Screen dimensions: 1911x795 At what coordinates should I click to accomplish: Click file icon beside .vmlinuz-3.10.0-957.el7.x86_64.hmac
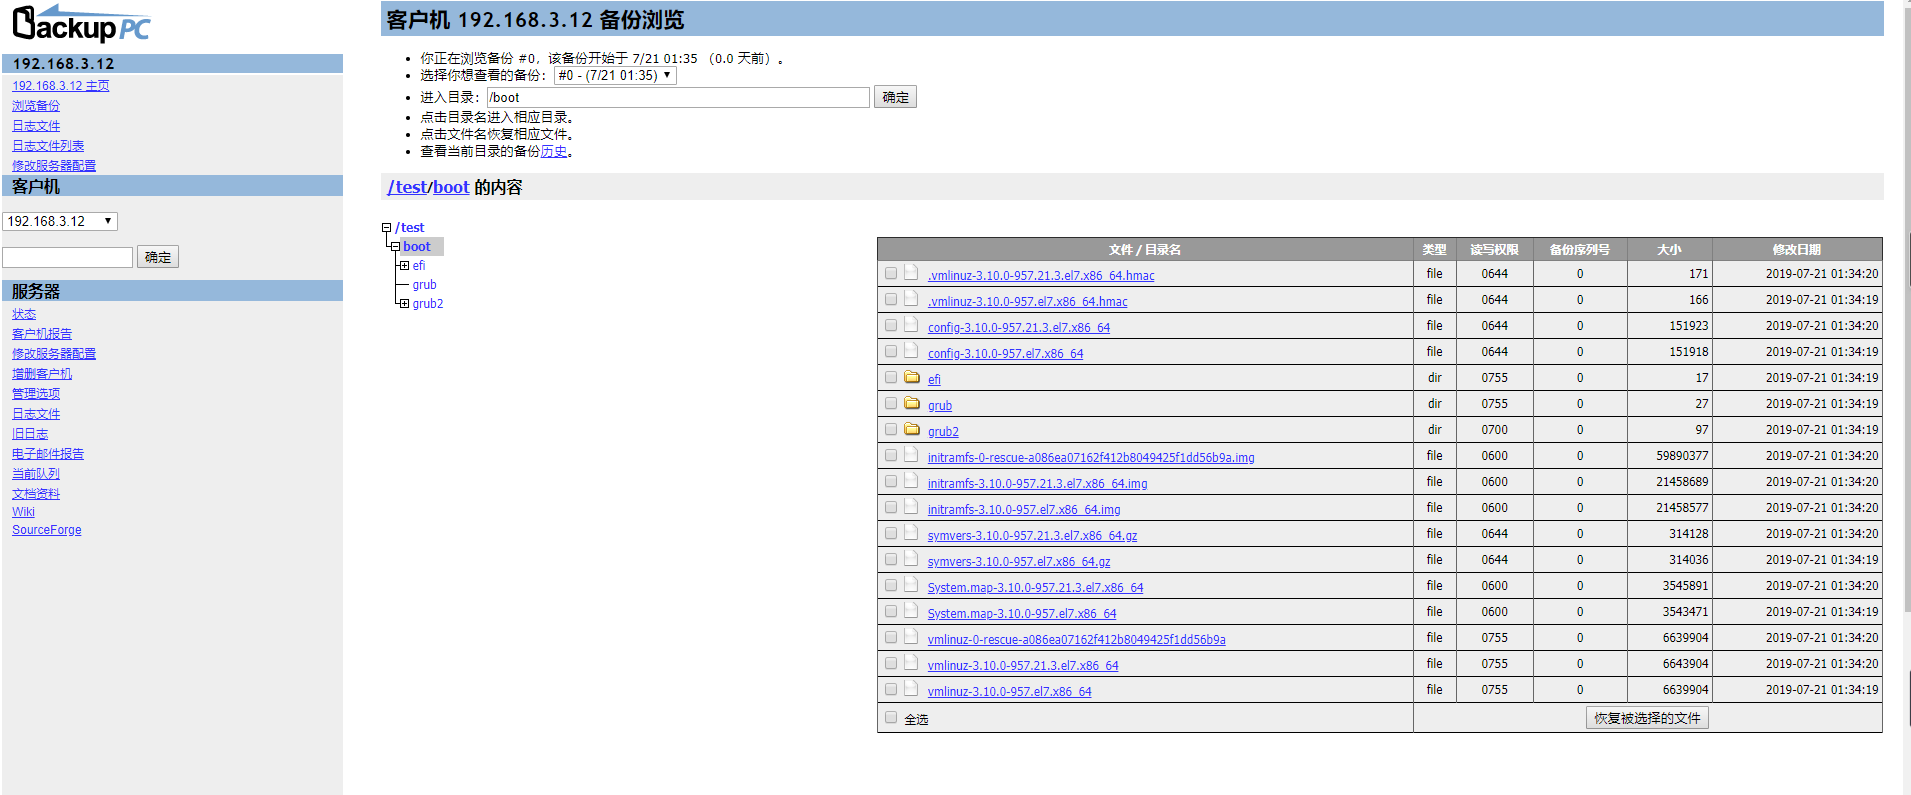pos(911,299)
